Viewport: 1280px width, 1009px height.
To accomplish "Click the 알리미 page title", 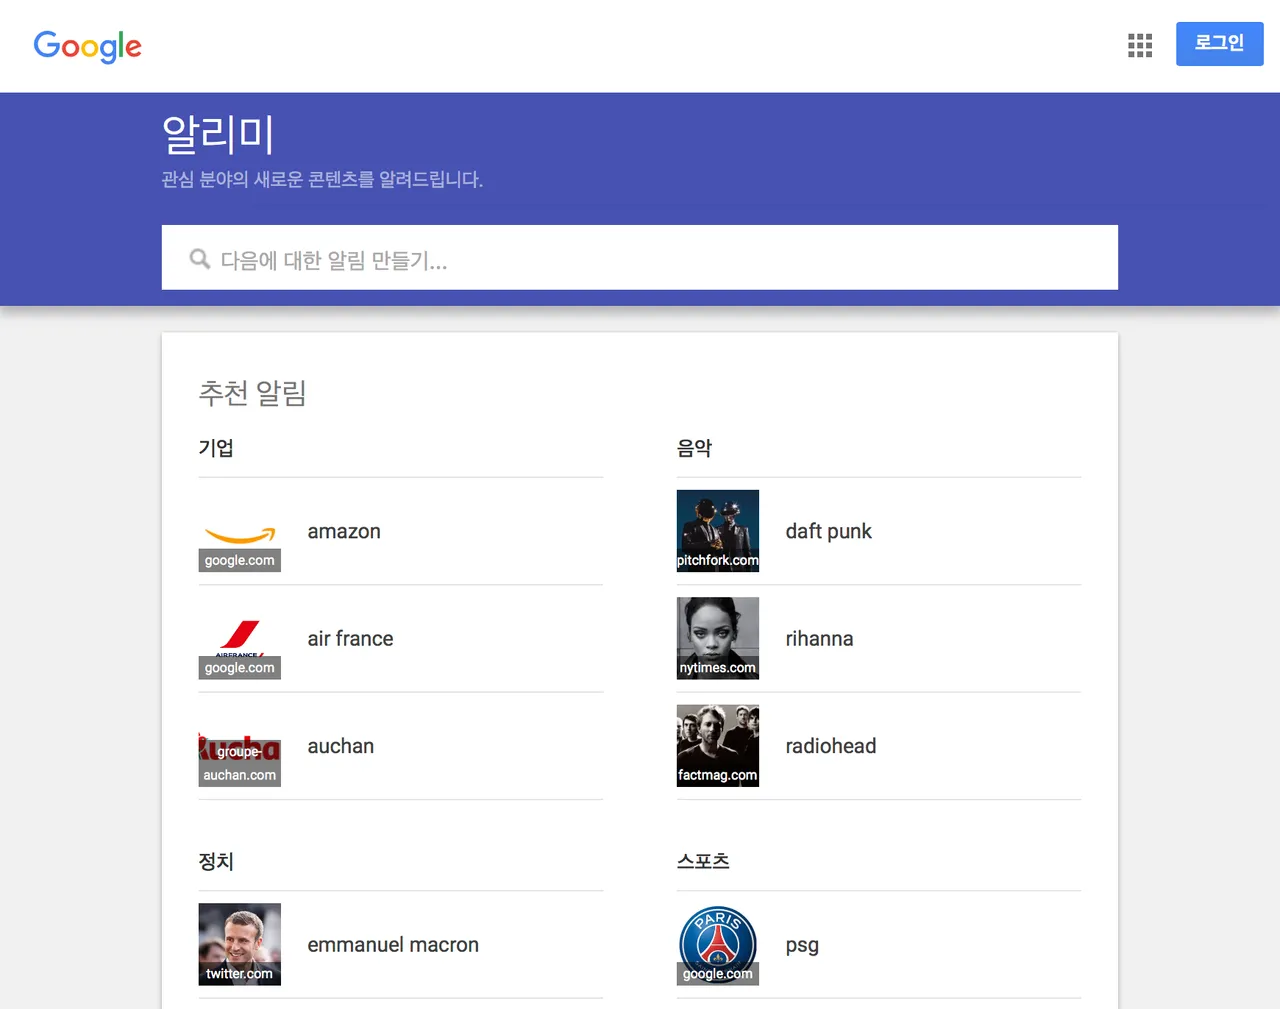I will (218, 134).
